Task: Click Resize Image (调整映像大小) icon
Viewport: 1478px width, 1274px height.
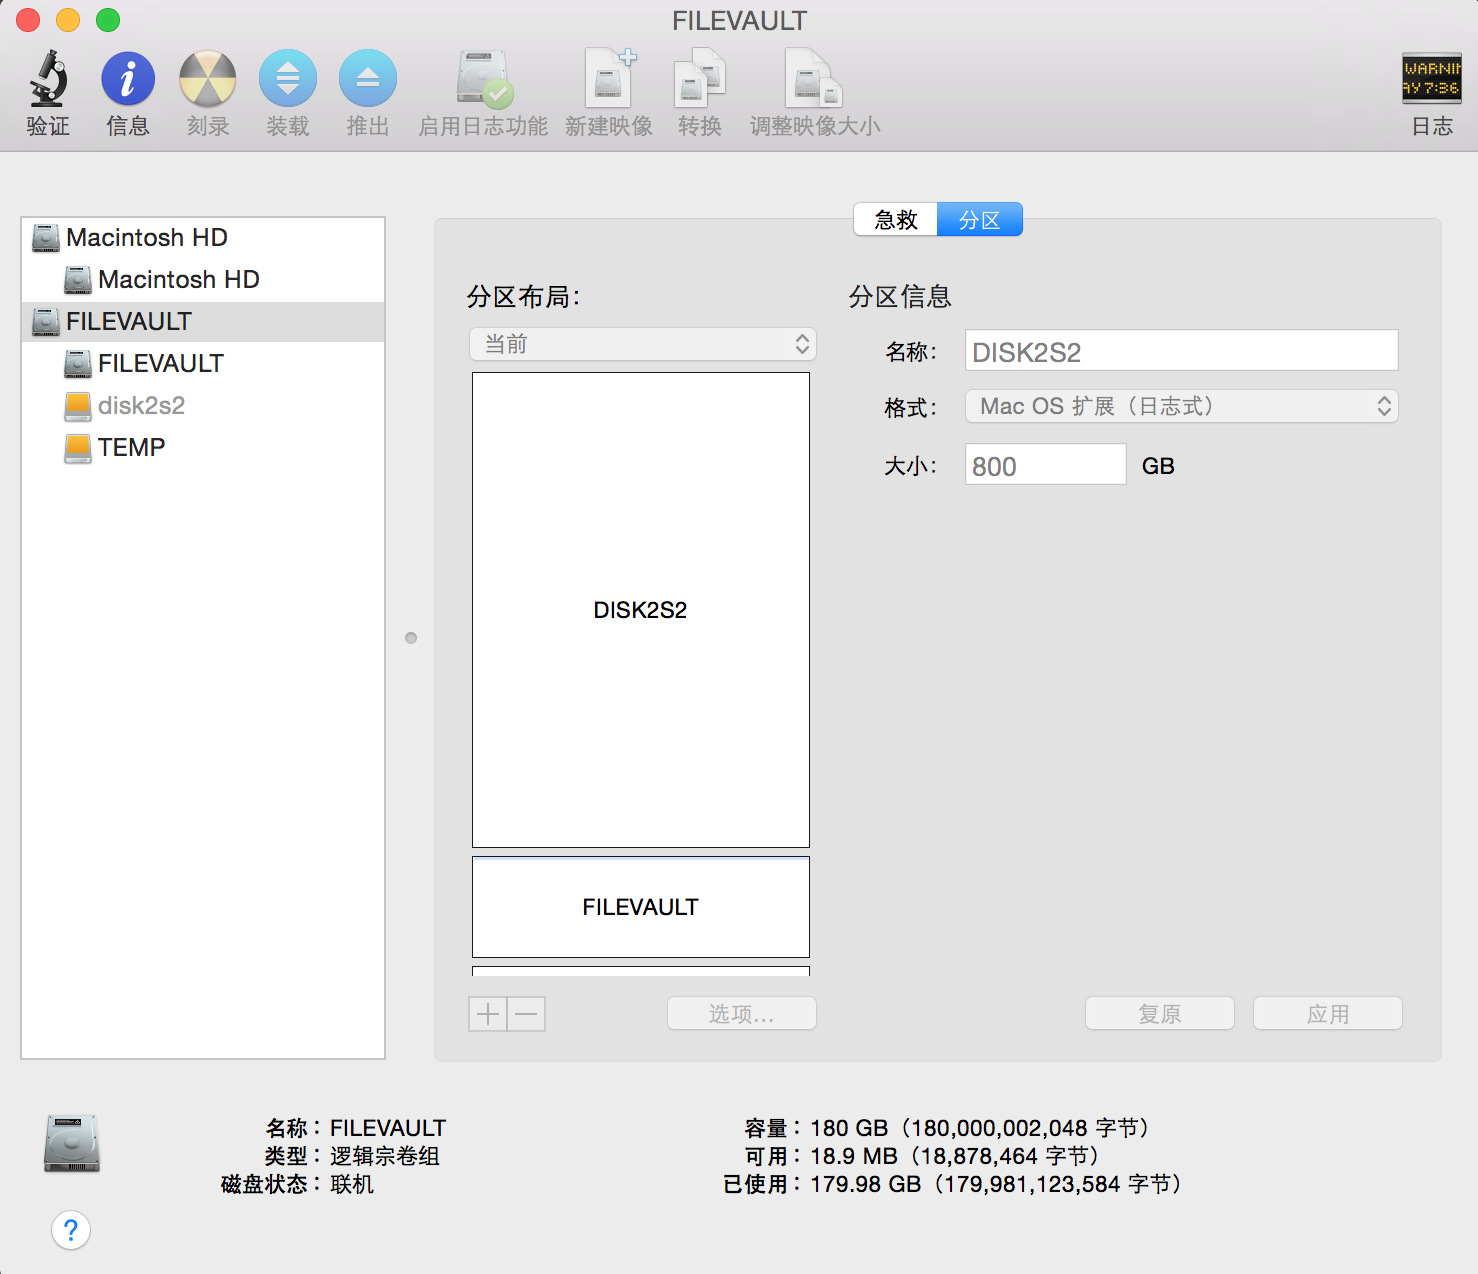Action: click(815, 78)
